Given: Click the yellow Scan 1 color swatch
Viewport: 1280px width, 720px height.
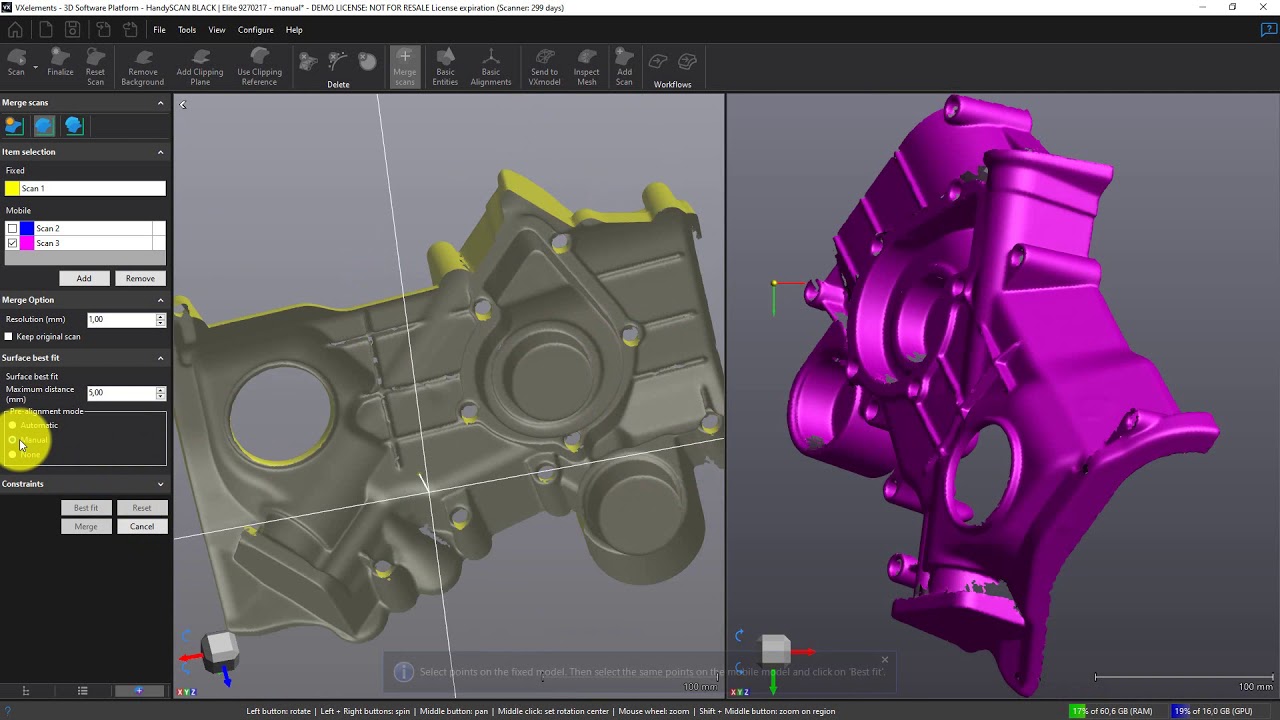Looking at the screenshot, I should [x=12, y=188].
